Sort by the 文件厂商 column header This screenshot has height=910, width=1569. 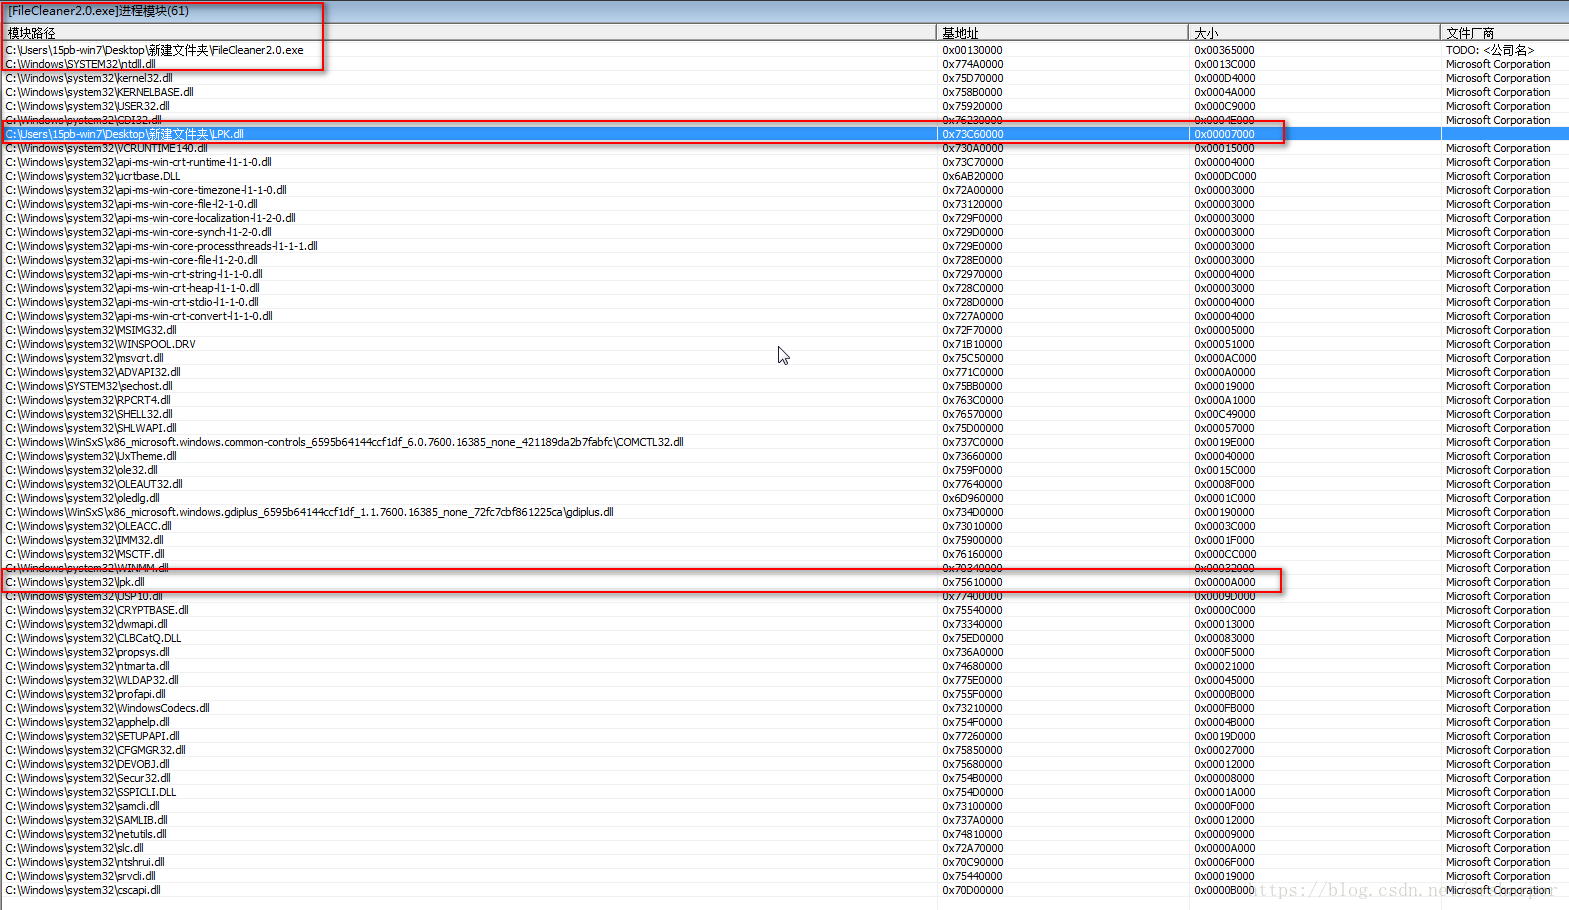(1504, 33)
